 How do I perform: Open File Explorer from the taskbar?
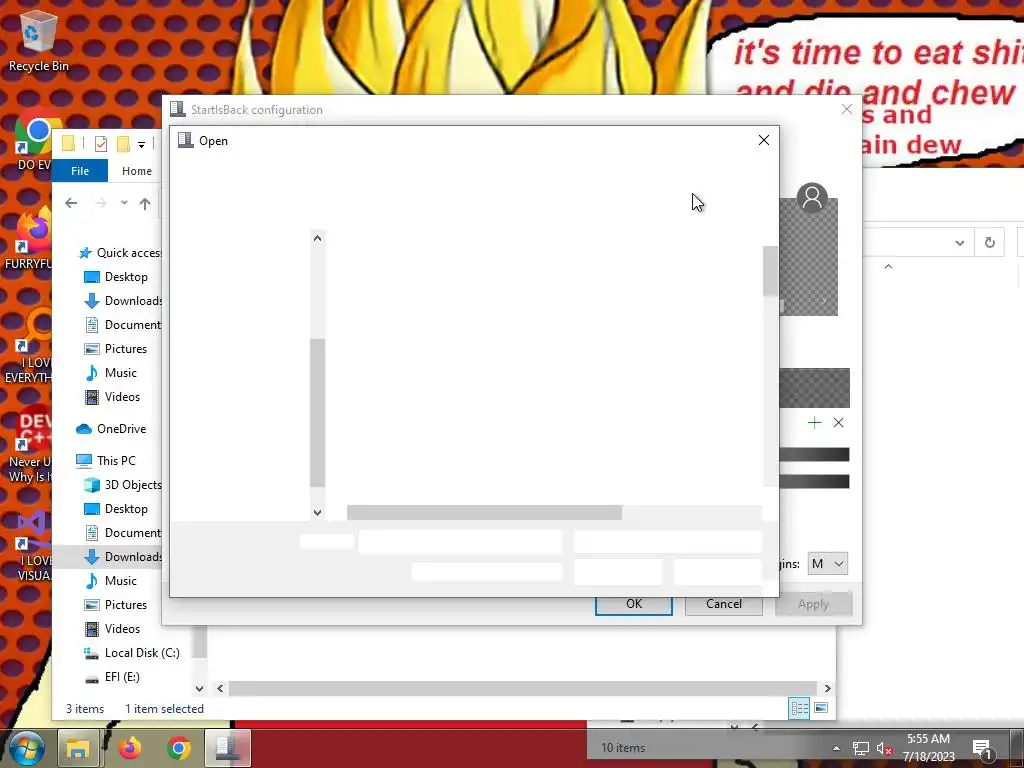click(78, 748)
